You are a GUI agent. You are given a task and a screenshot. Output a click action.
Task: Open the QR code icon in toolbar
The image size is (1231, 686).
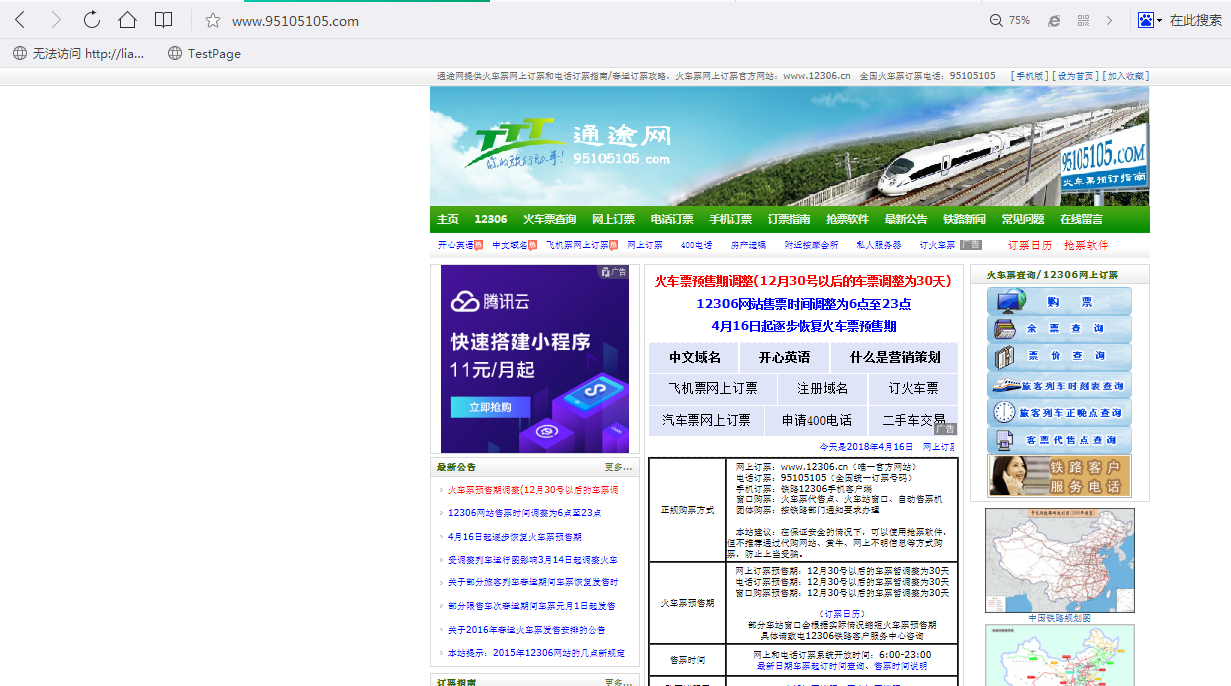[x=1083, y=20]
